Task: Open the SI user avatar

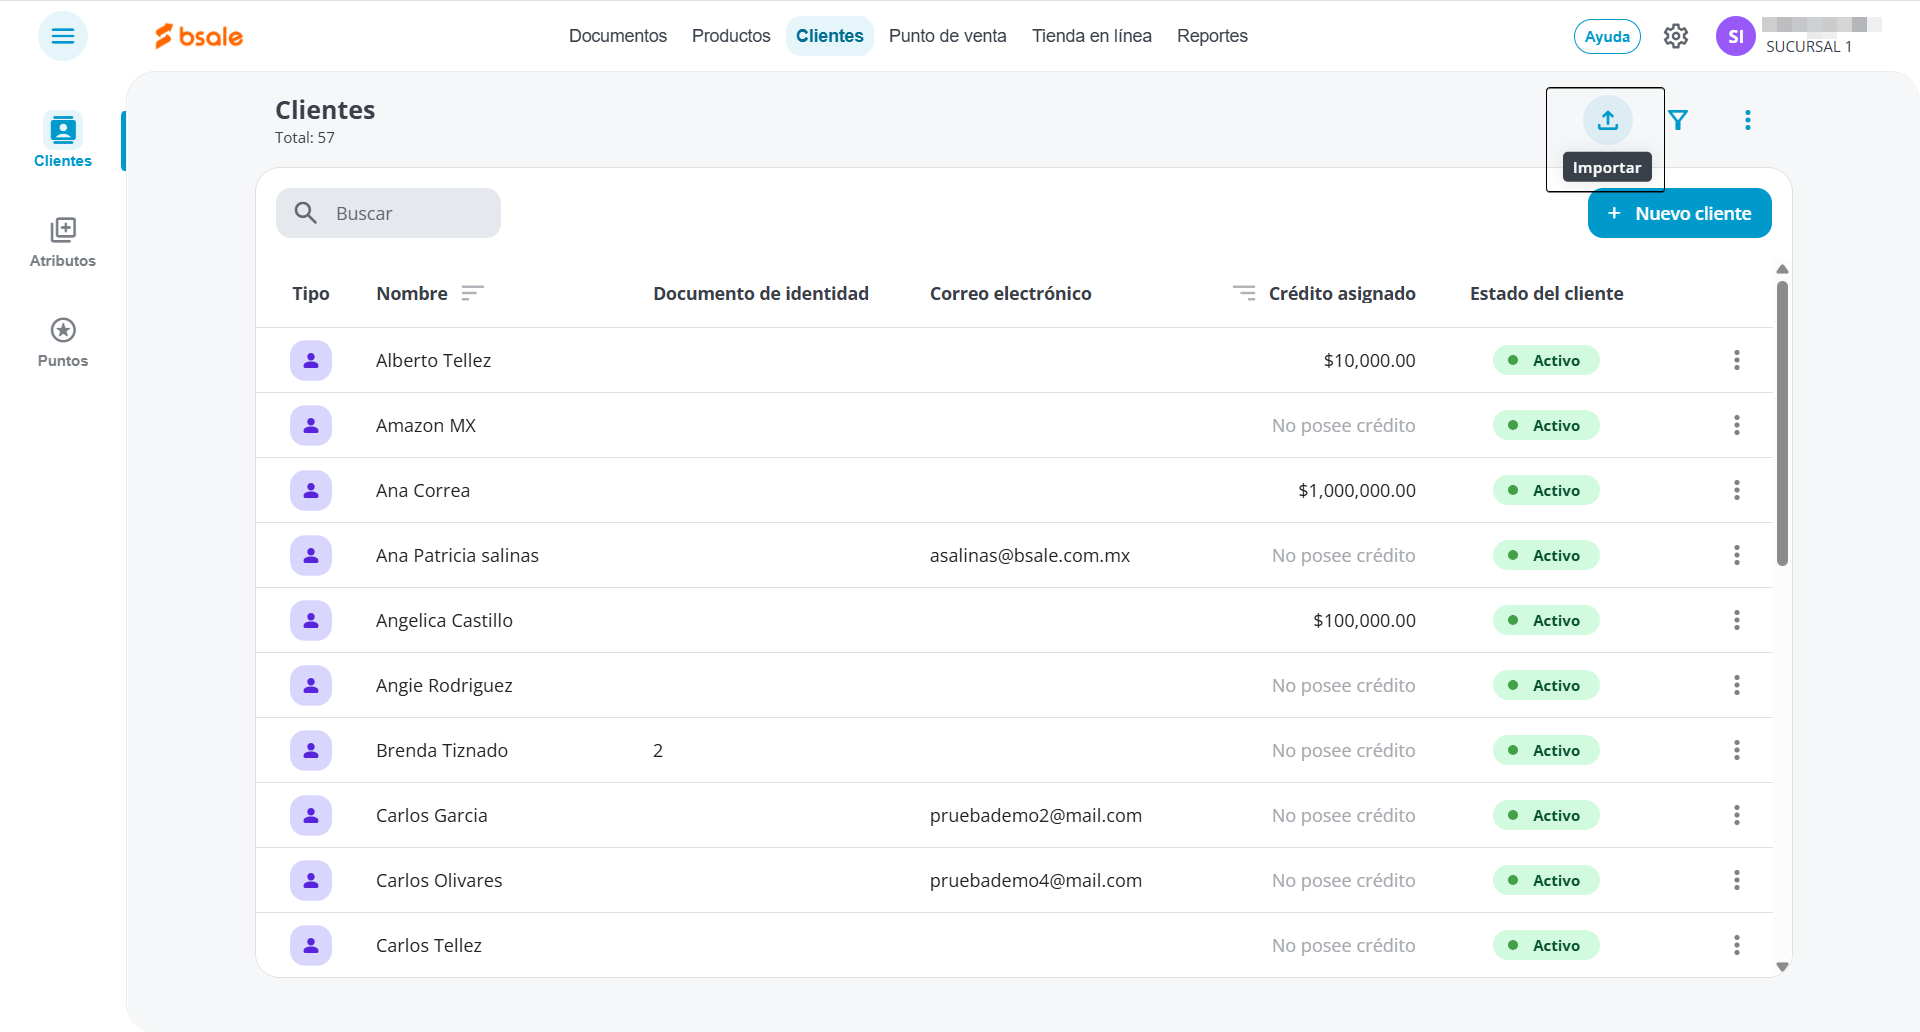Action: point(1736,36)
